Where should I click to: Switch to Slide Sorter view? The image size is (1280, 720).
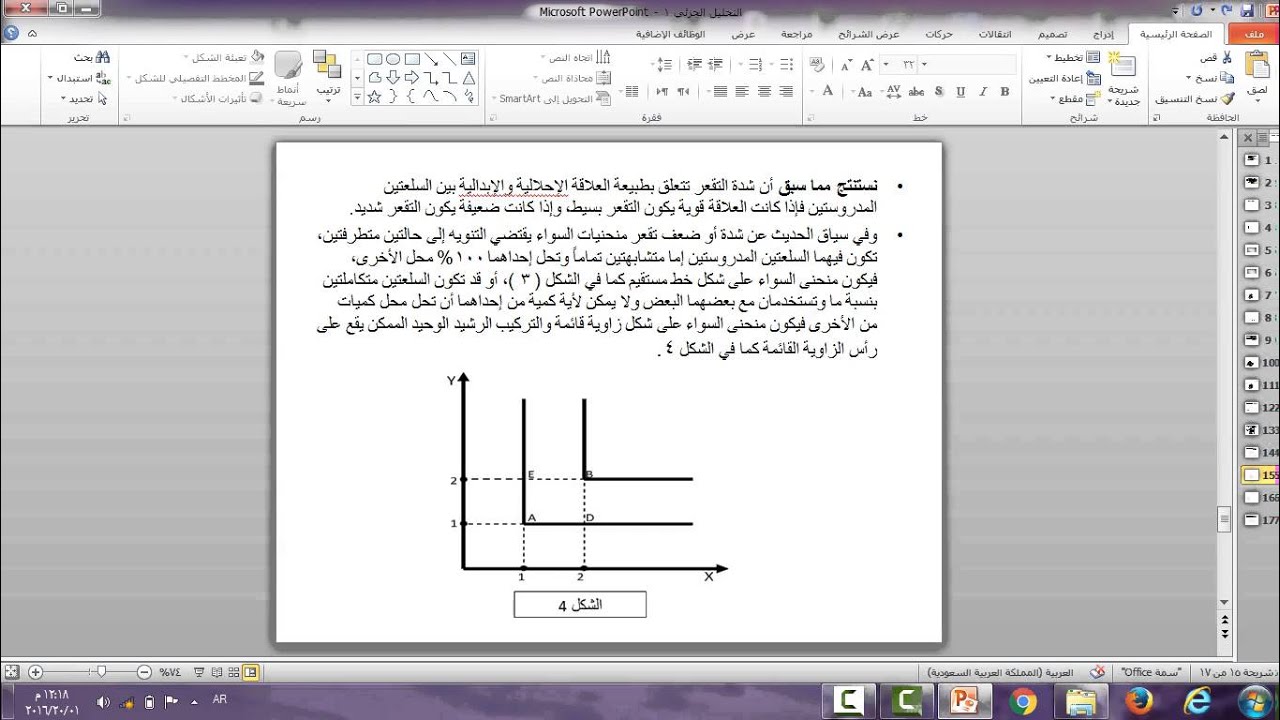click(x=234, y=672)
